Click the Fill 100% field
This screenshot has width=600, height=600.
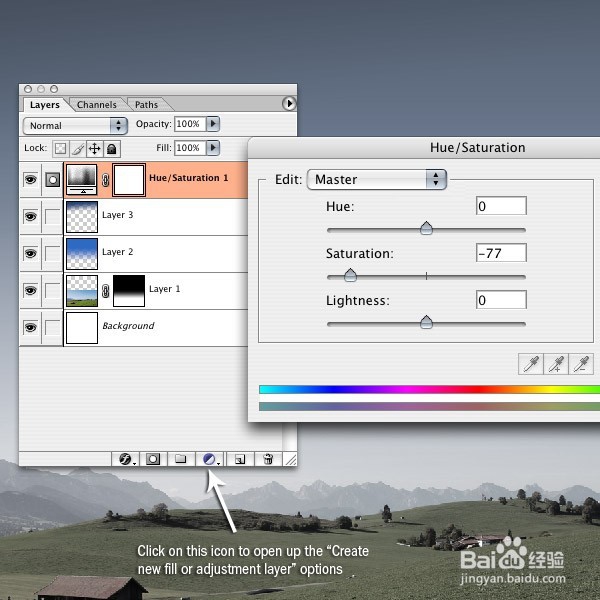click(190, 148)
